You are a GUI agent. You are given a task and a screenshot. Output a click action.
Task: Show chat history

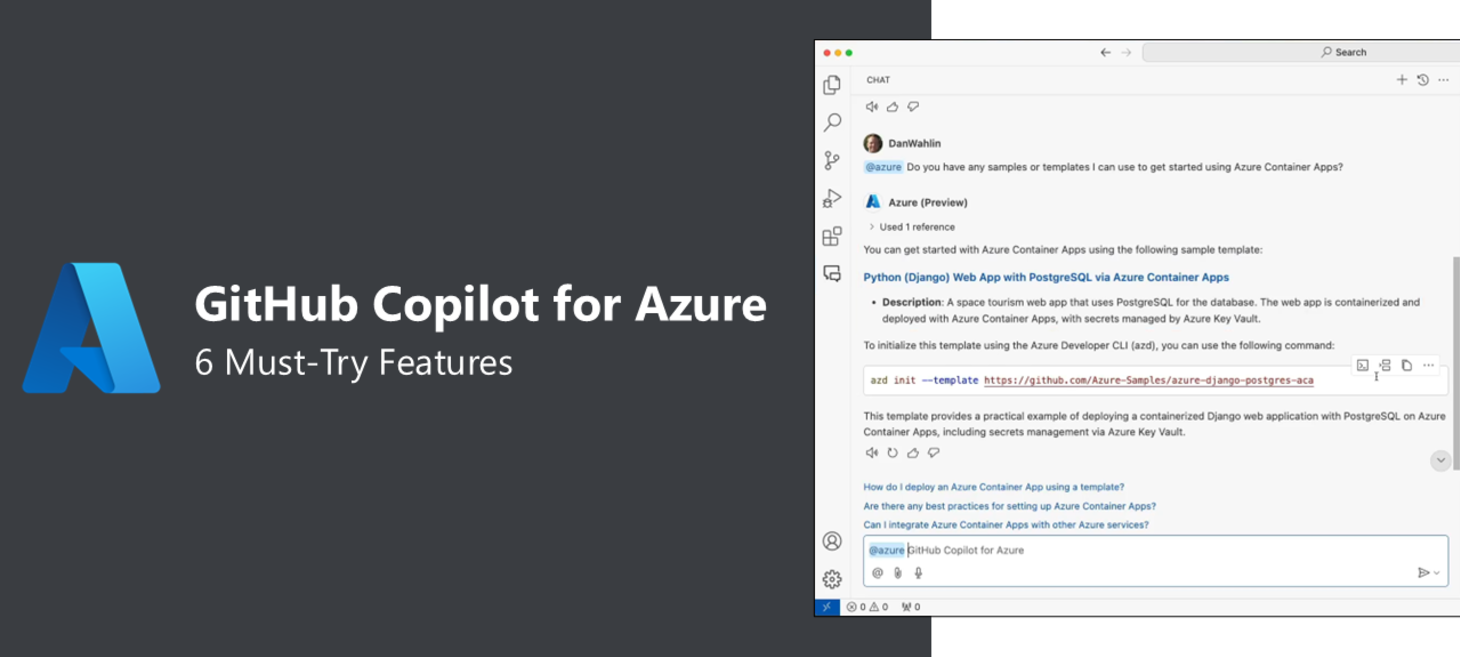pyautogui.click(x=1422, y=80)
